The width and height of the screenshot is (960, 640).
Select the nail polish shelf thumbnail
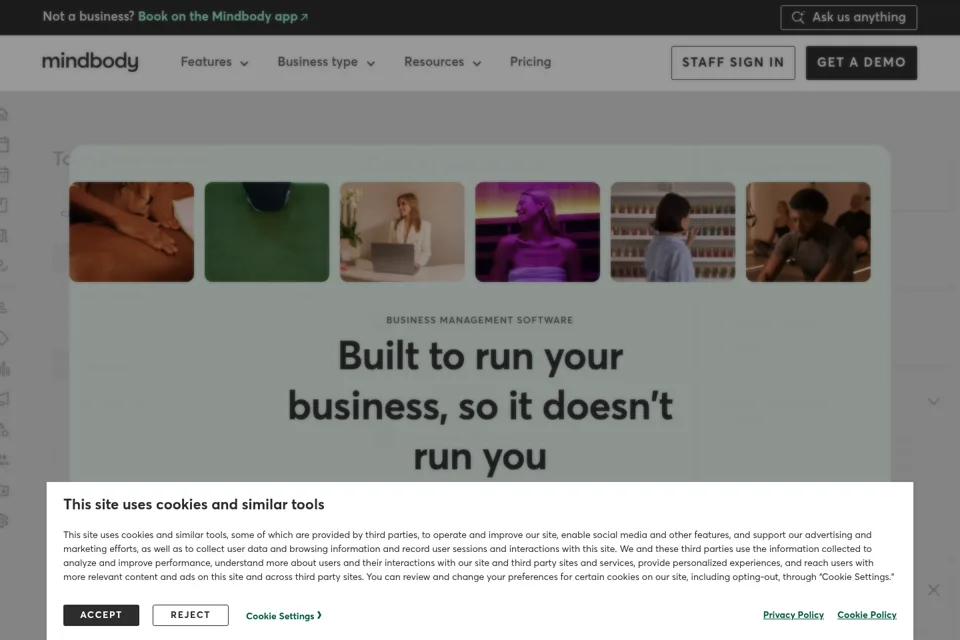(x=673, y=232)
